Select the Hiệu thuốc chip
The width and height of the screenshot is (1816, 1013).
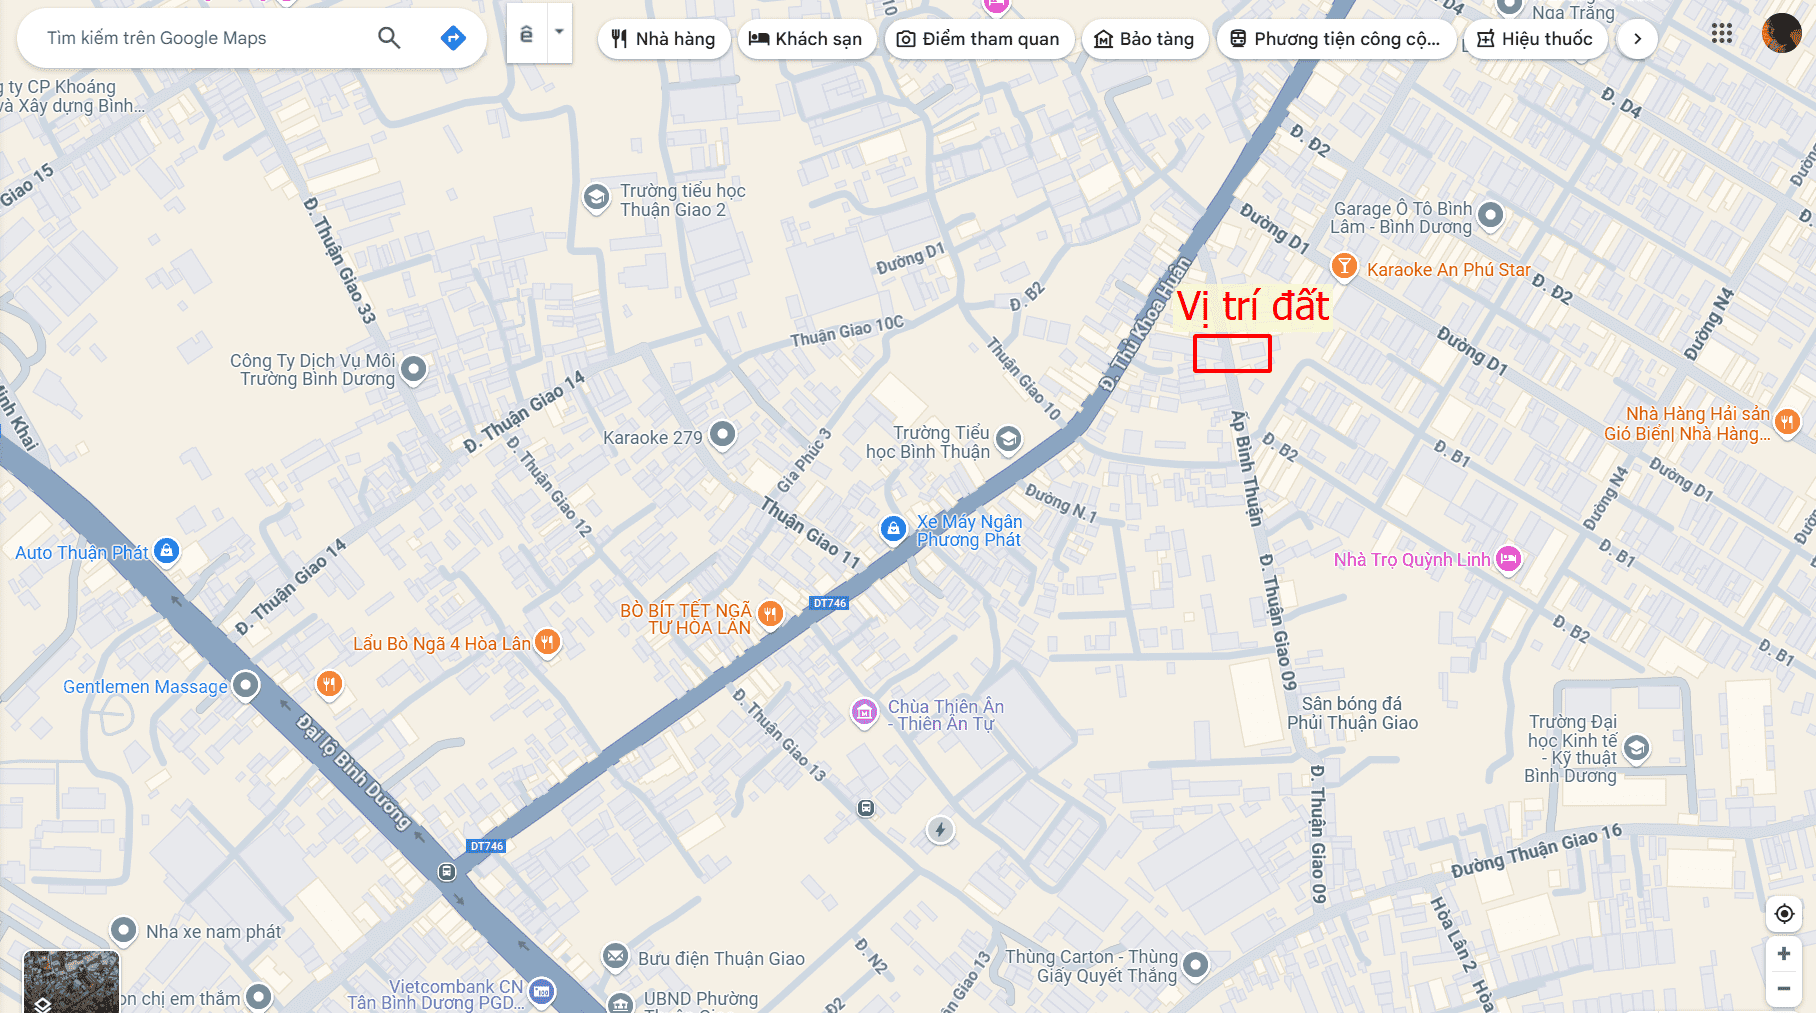point(1536,39)
